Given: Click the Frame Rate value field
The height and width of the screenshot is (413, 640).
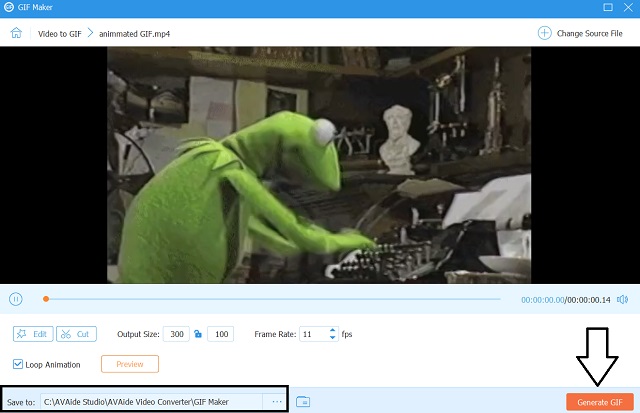Looking at the screenshot, I should coord(313,334).
